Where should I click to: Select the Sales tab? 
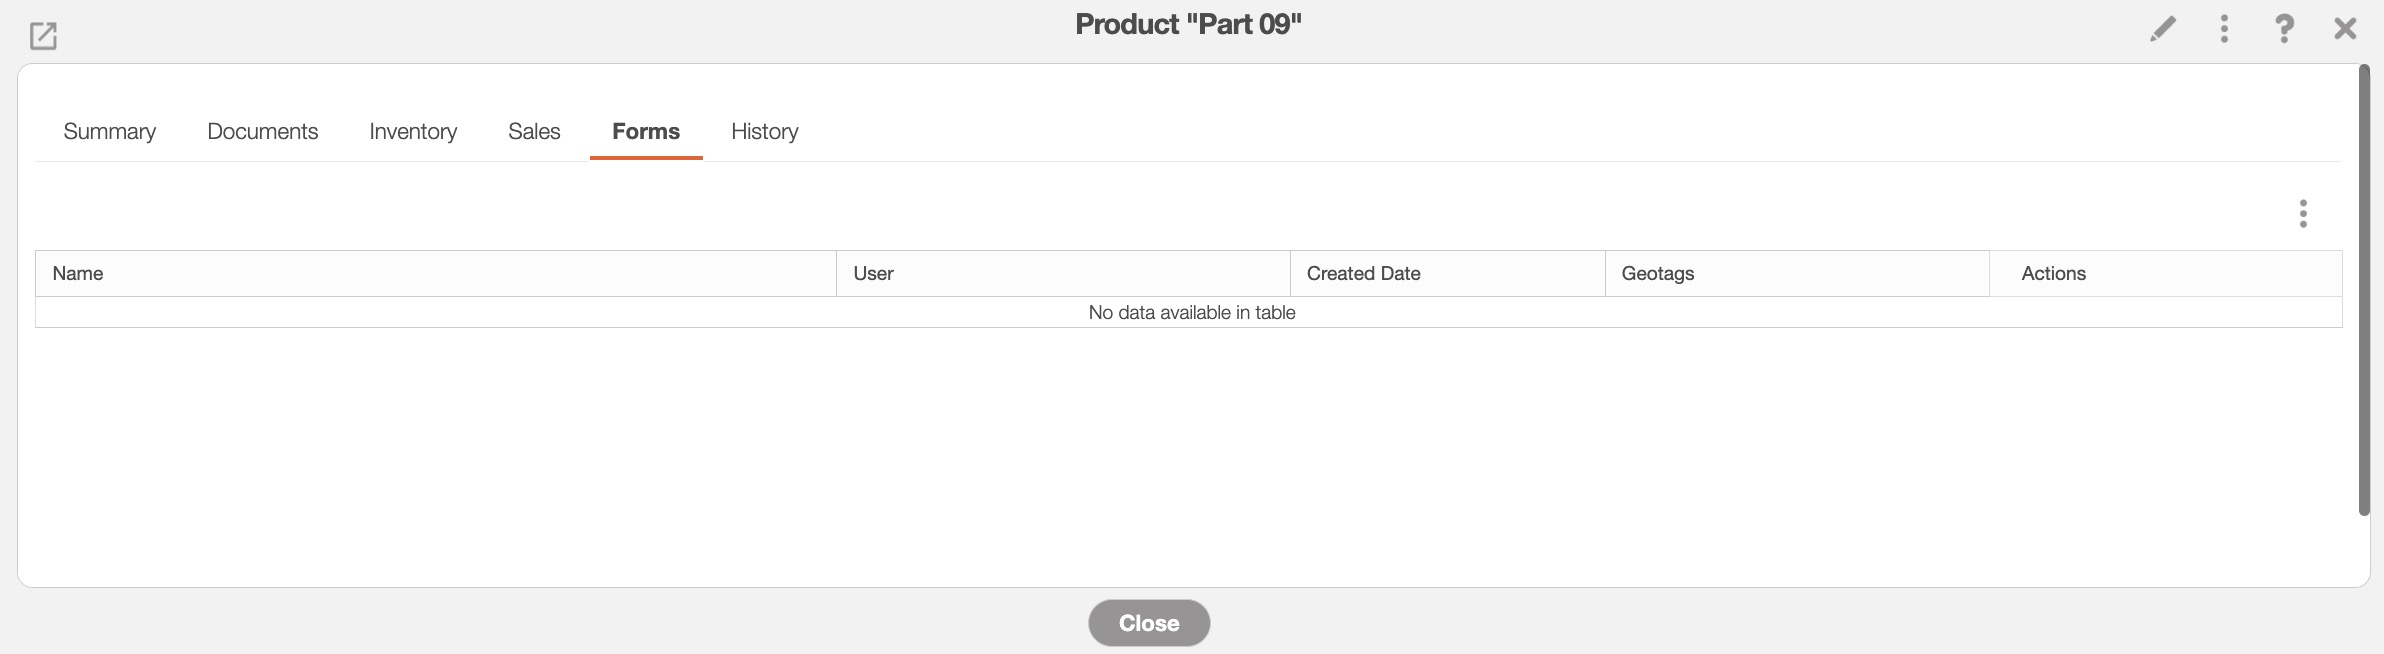point(534,132)
